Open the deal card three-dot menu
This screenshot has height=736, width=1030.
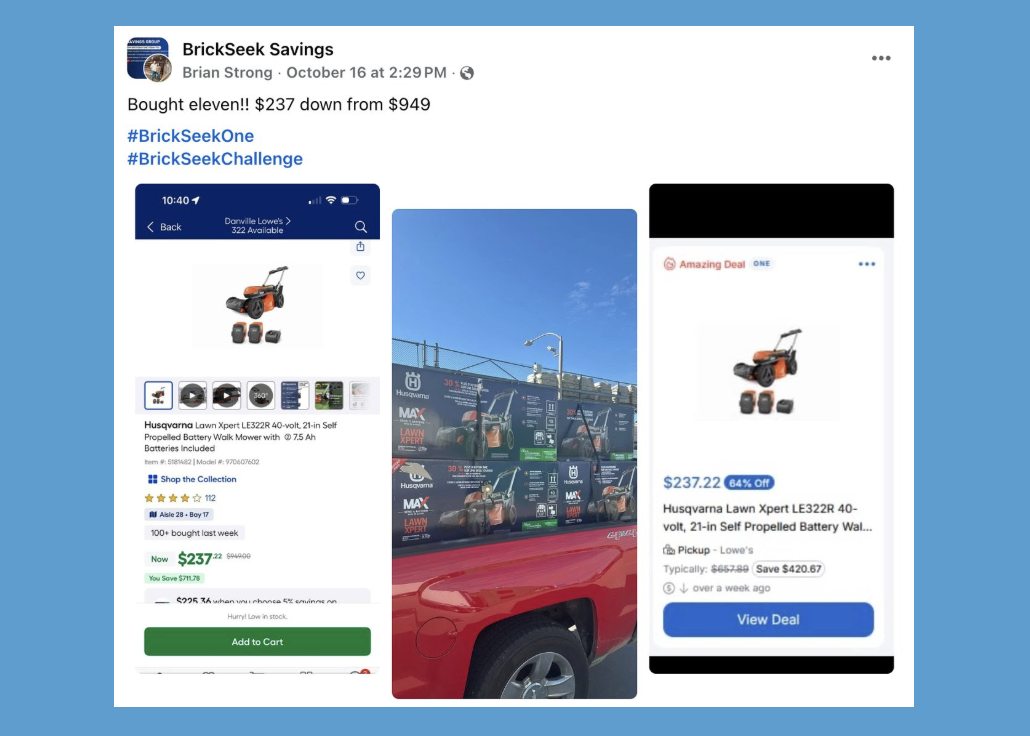[x=866, y=264]
